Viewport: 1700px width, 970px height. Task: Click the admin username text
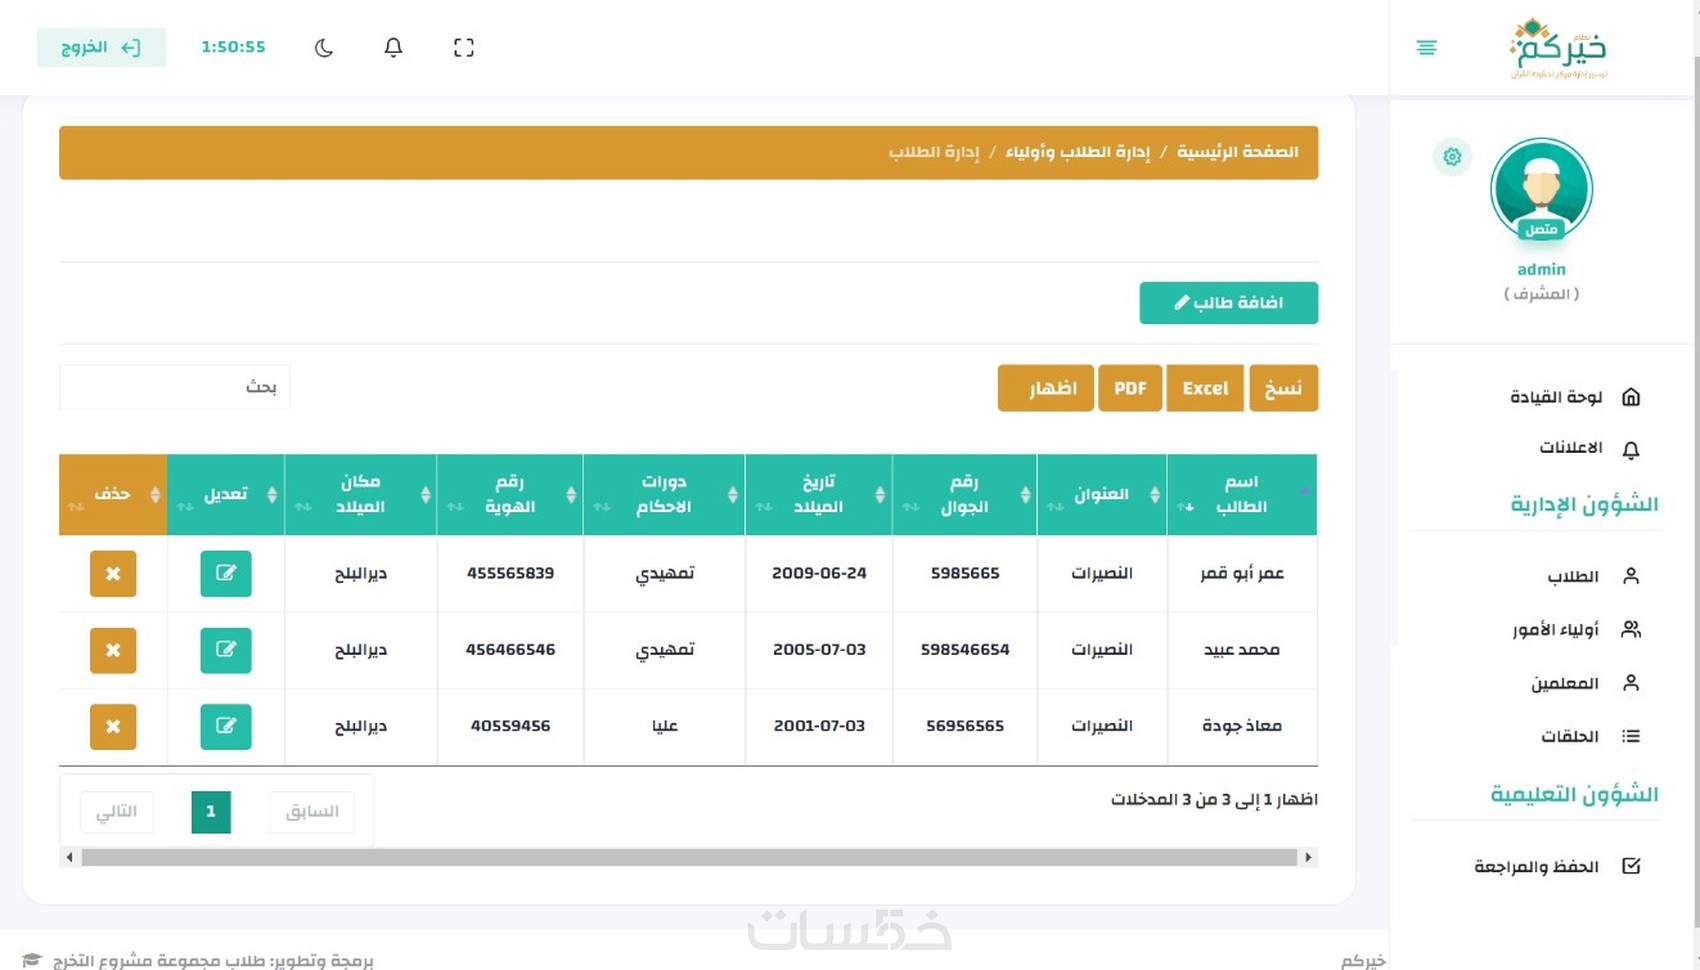(x=1541, y=269)
